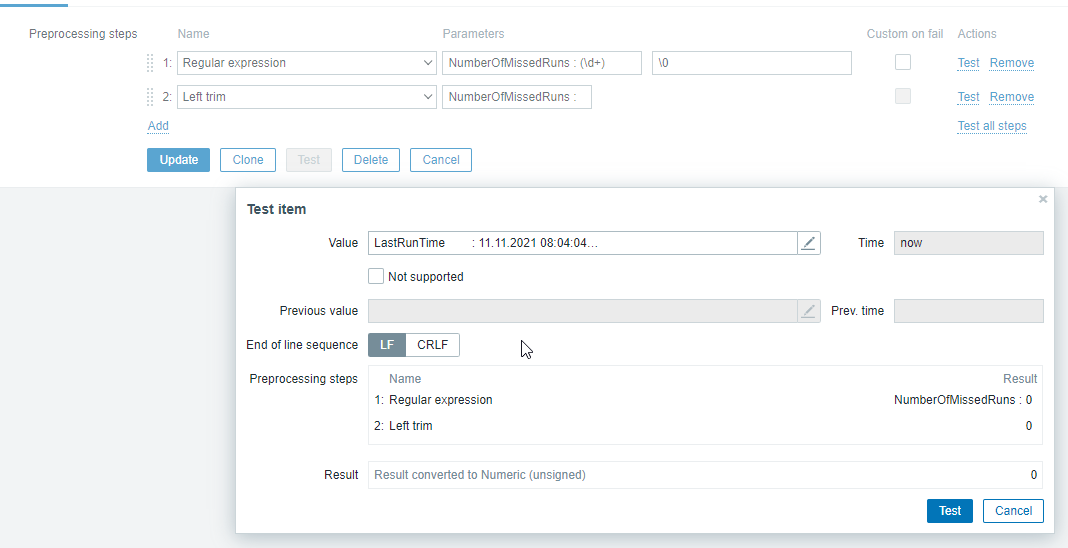
Task: Click pencil icon beside Previous value field
Action: (x=809, y=311)
